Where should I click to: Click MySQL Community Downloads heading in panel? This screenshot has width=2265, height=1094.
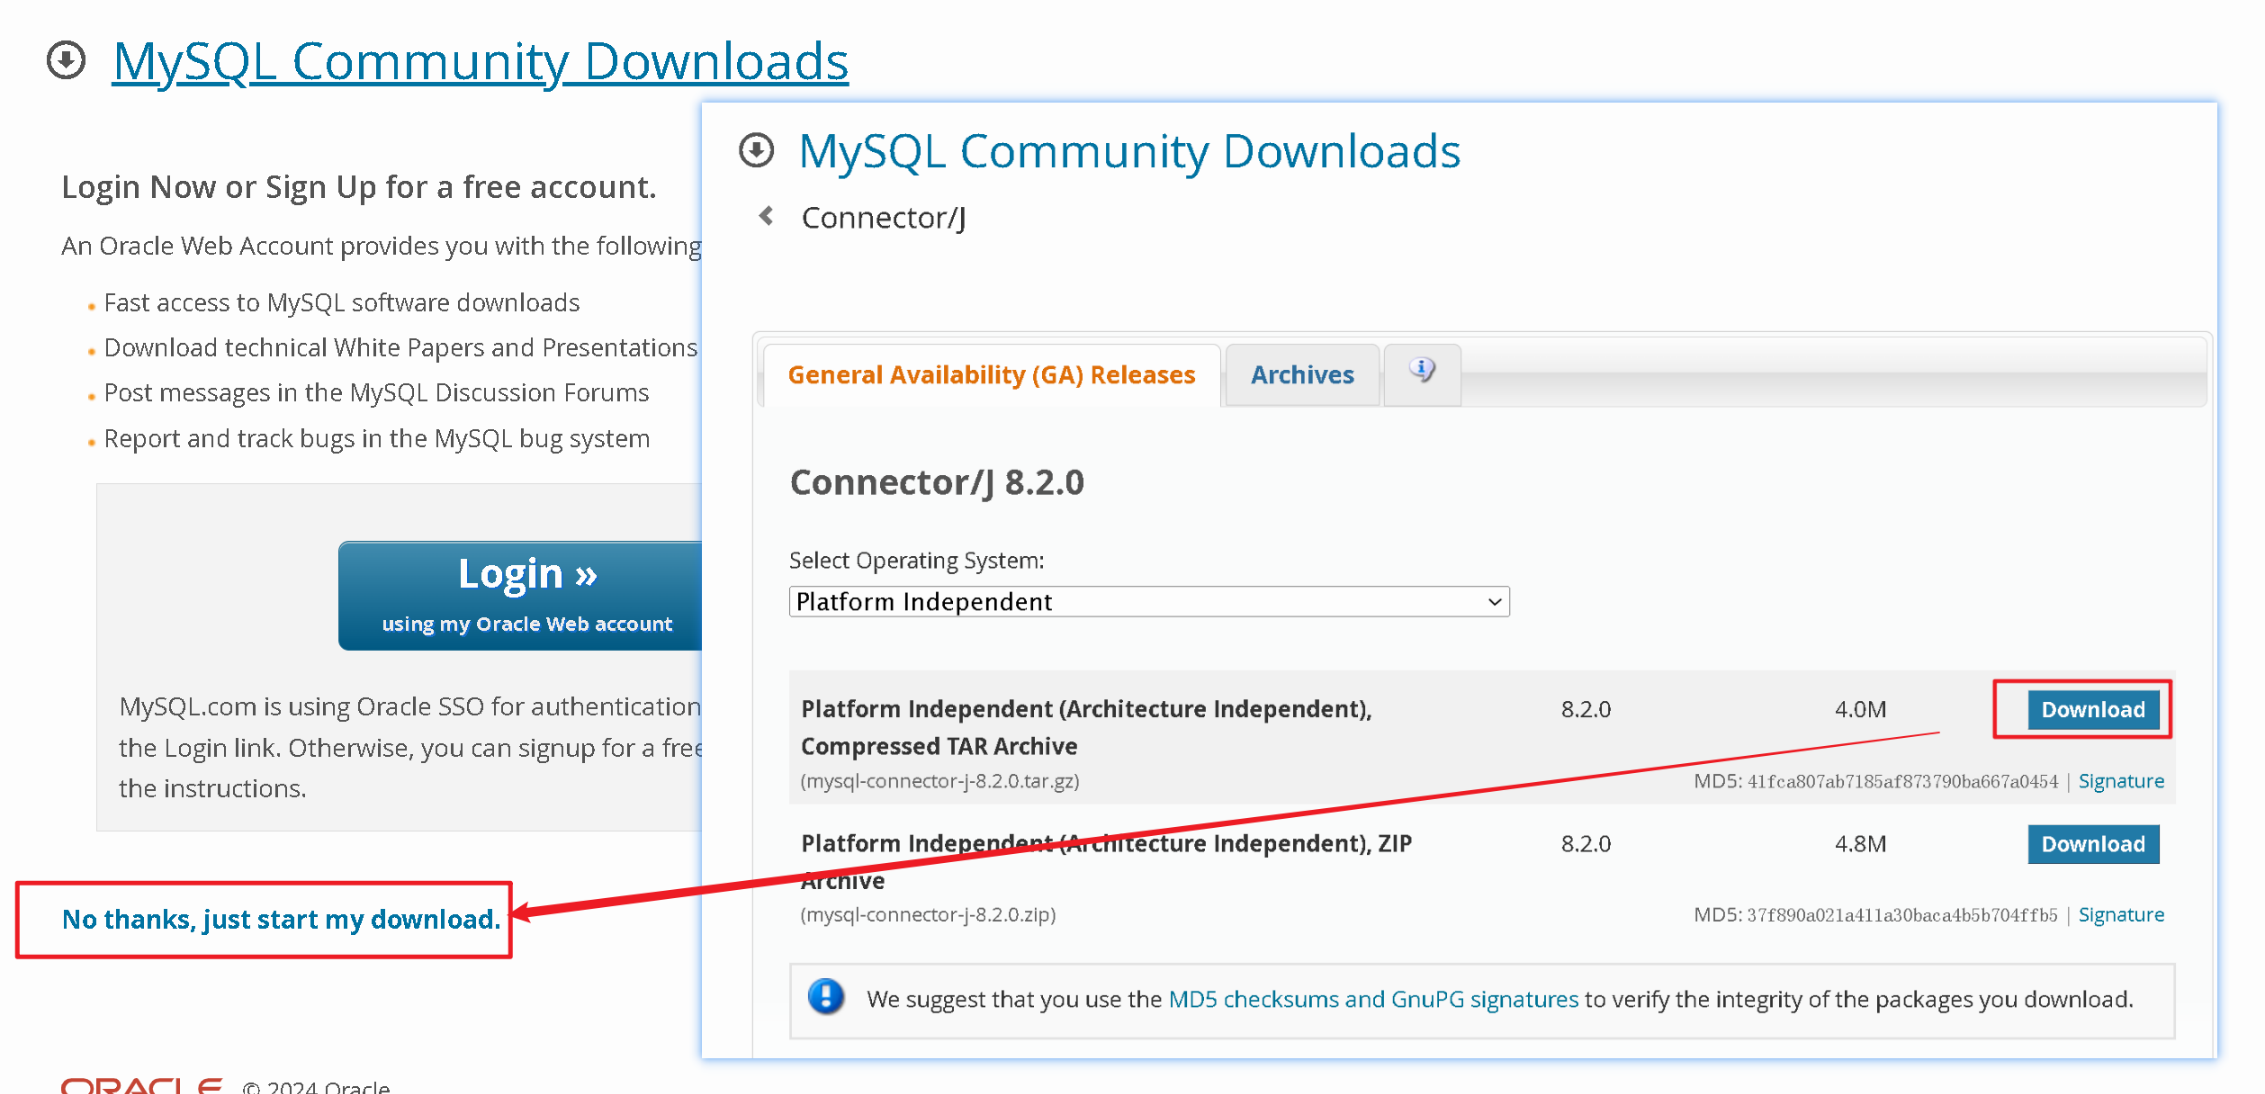(x=1129, y=152)
